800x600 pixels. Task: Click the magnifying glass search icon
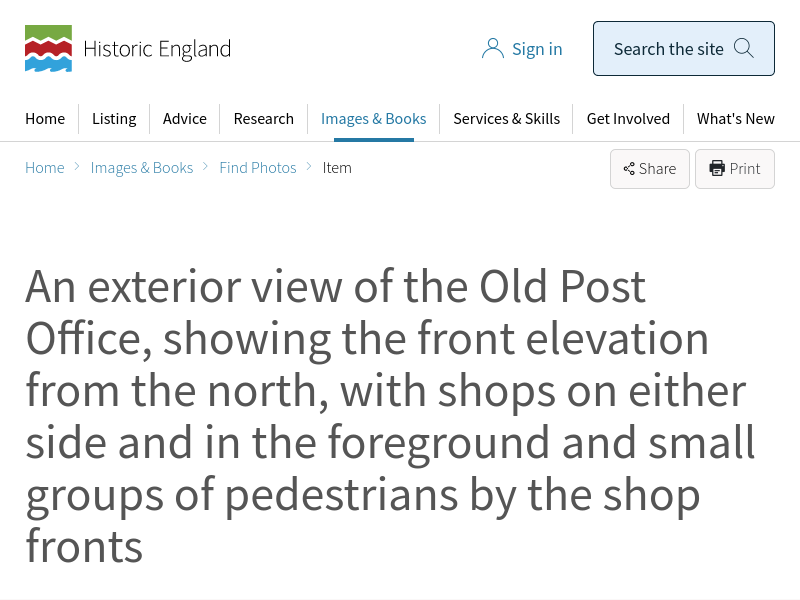pyautogui.click(x=744, y=48)
